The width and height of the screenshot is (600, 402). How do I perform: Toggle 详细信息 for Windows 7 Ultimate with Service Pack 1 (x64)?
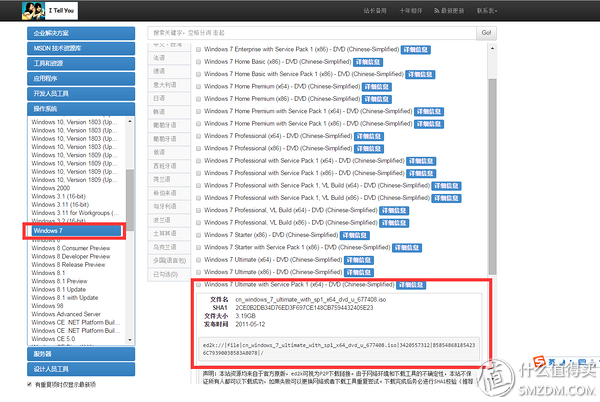coord(411,285)
